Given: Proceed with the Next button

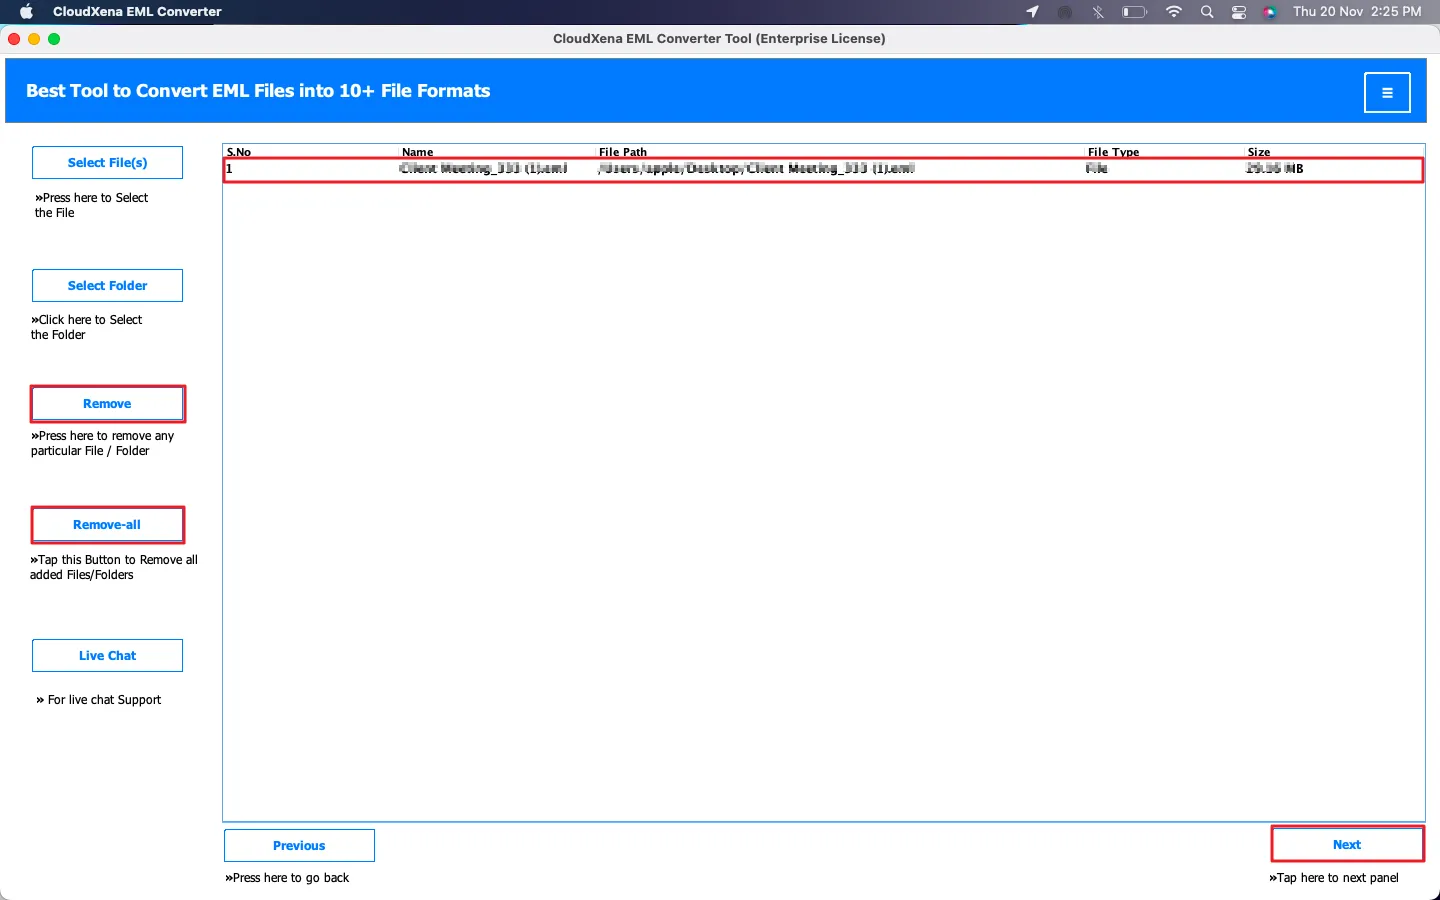Looking at the screenshot, I should (x=1346, y=845).
